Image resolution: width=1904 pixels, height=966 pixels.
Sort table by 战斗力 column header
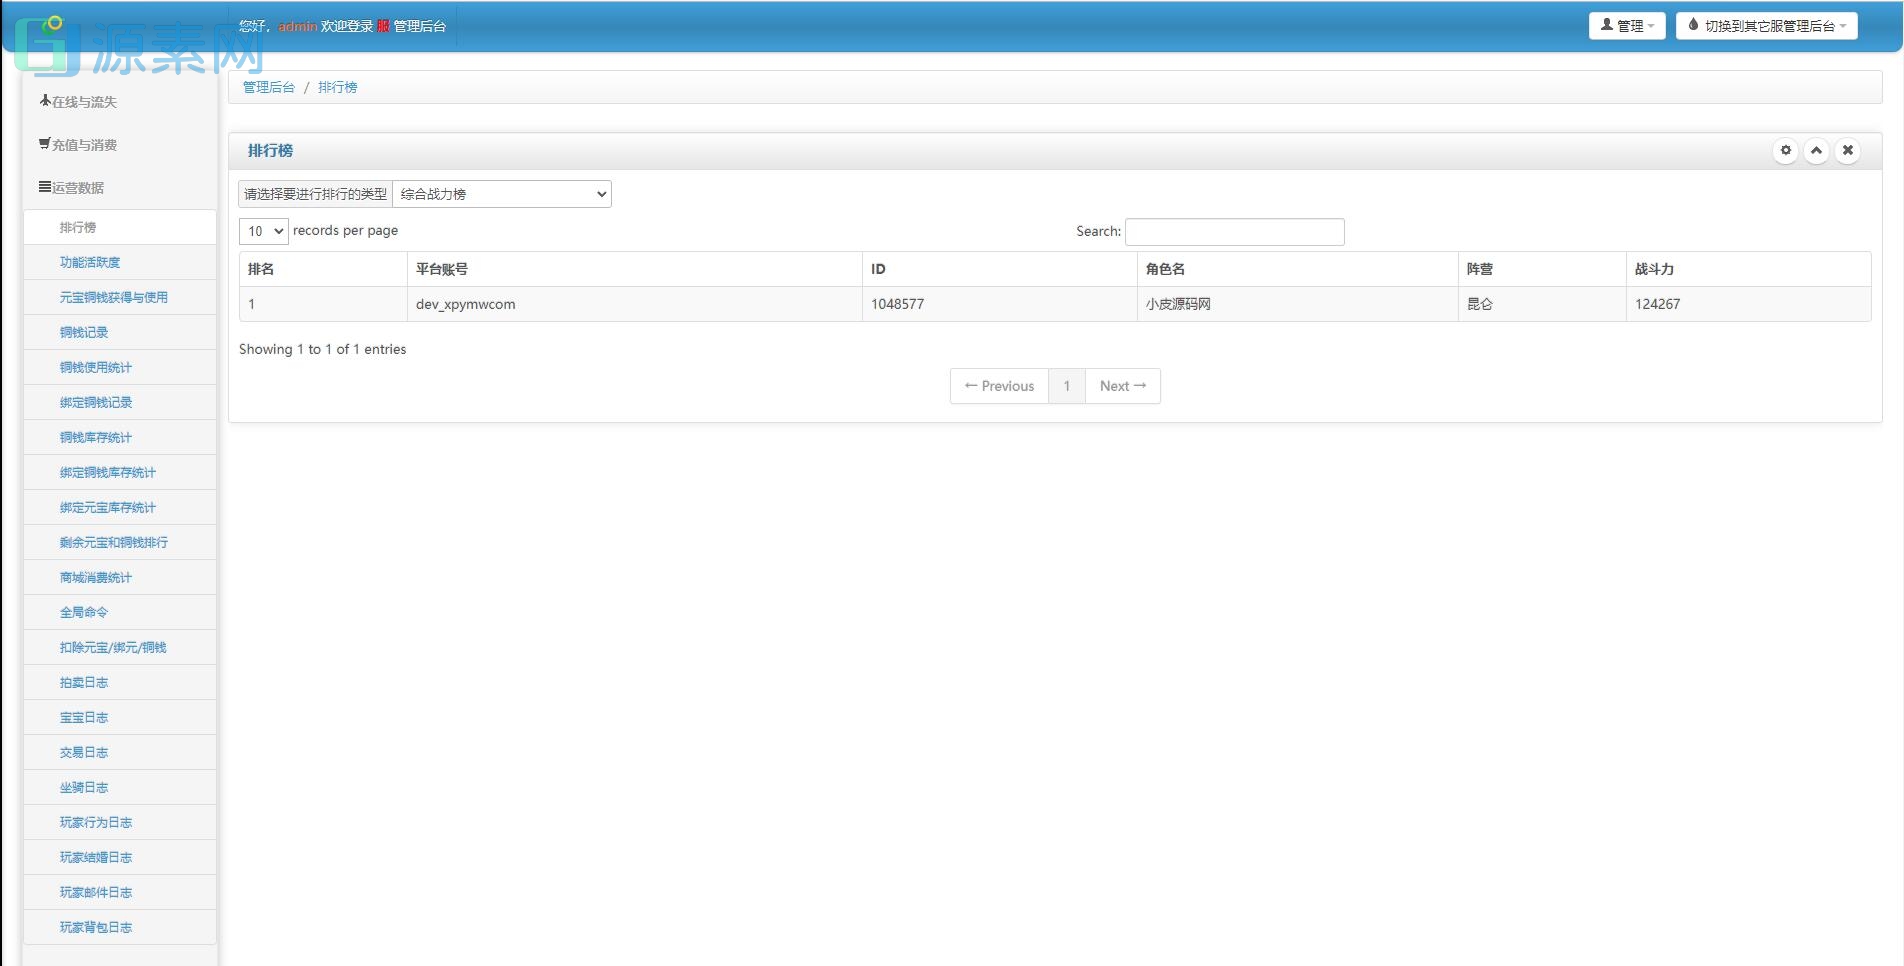click(x=1654, y=269)
